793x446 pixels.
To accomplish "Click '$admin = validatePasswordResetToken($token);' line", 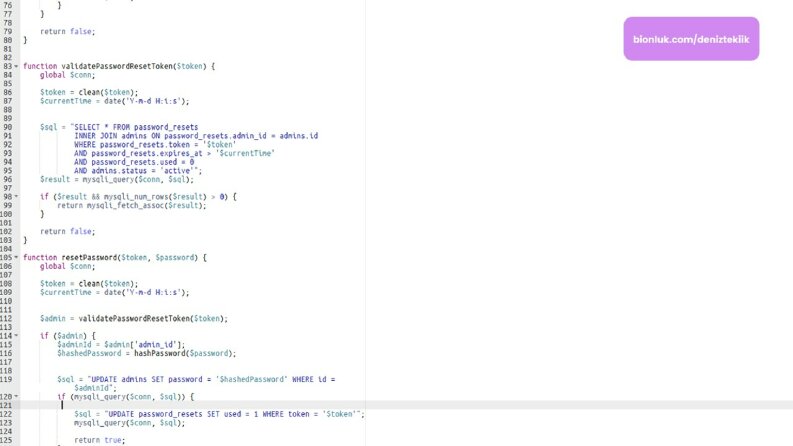I will (x=134, y=319).
